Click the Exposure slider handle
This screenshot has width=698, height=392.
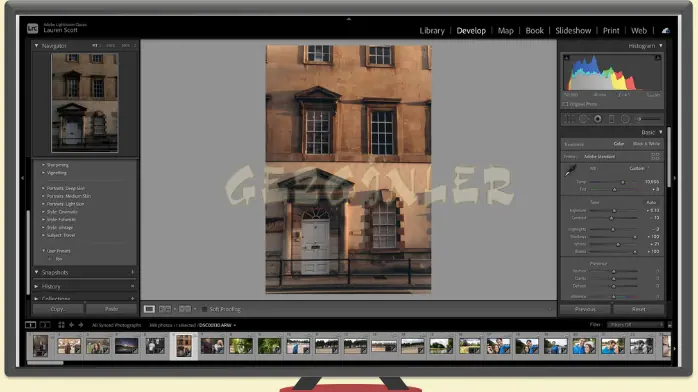tap(614, 210)
